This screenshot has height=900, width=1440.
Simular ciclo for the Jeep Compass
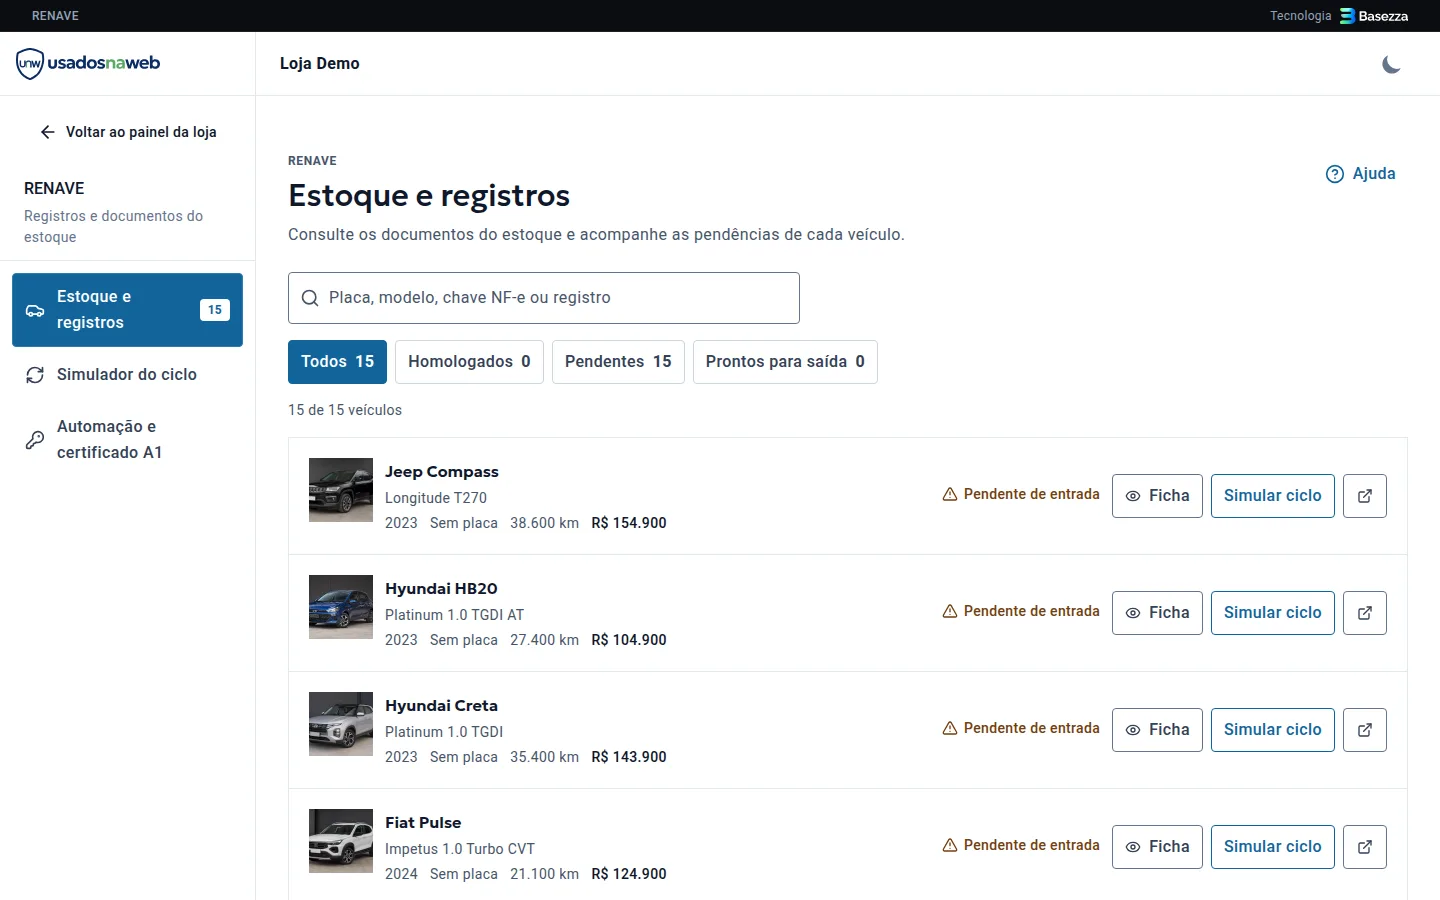click(1273, 496)
